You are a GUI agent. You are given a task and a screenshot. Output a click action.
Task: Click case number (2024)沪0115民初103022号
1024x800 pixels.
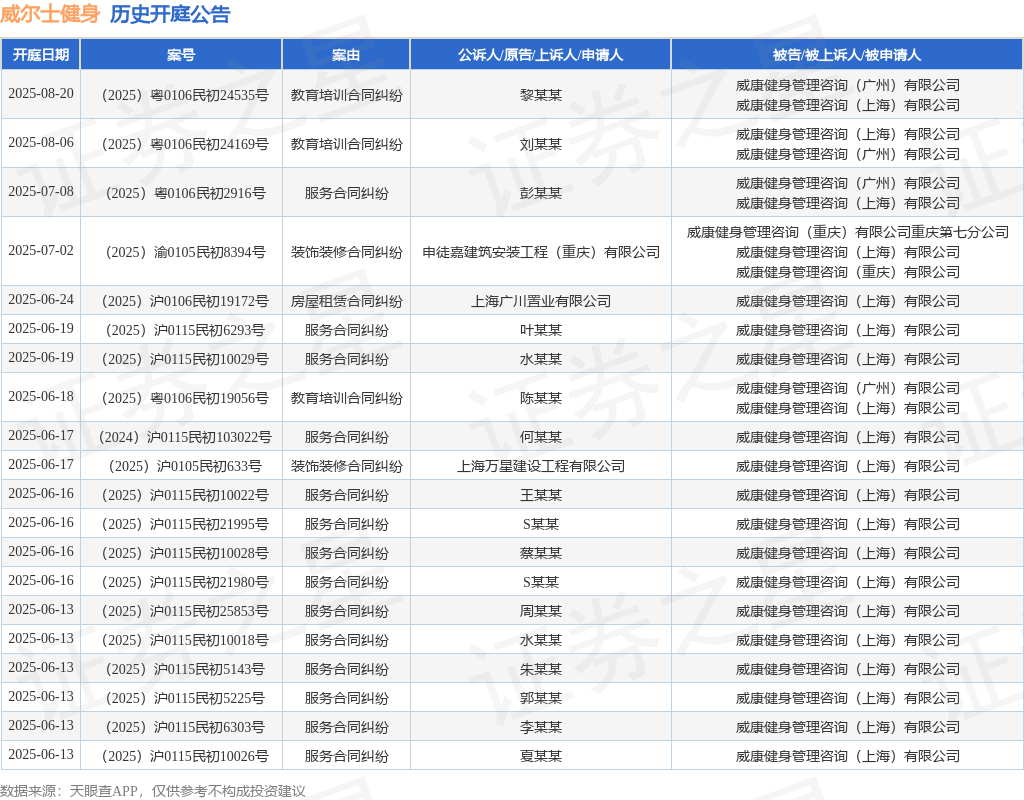click(185, 438)
